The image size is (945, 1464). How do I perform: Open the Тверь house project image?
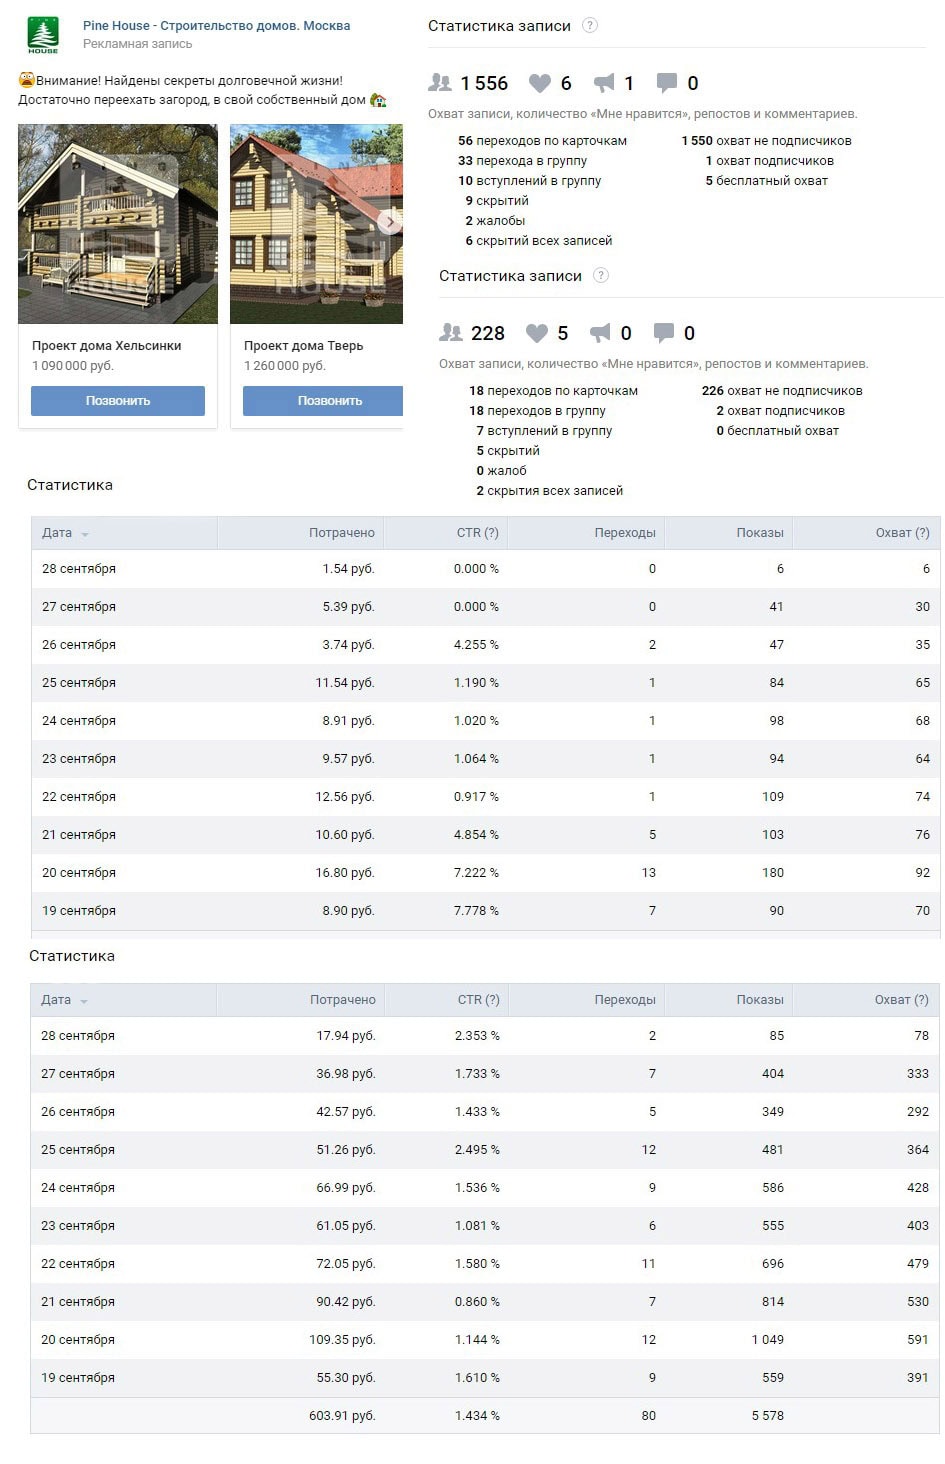(x=316, y=223)
